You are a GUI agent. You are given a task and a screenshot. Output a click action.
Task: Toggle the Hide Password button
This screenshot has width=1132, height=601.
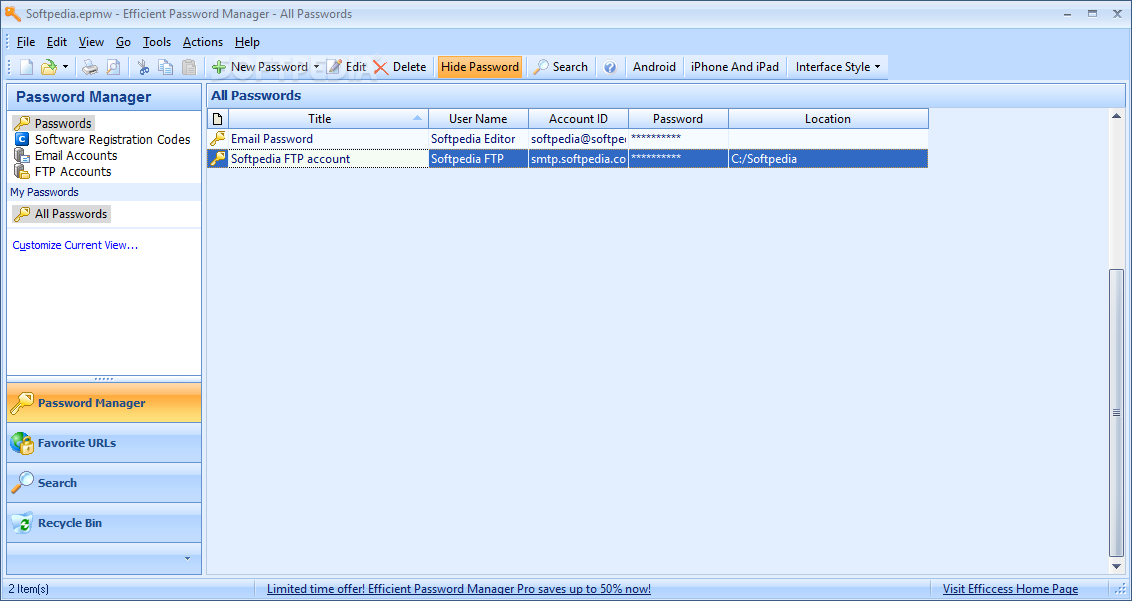(x=480, y=67)
